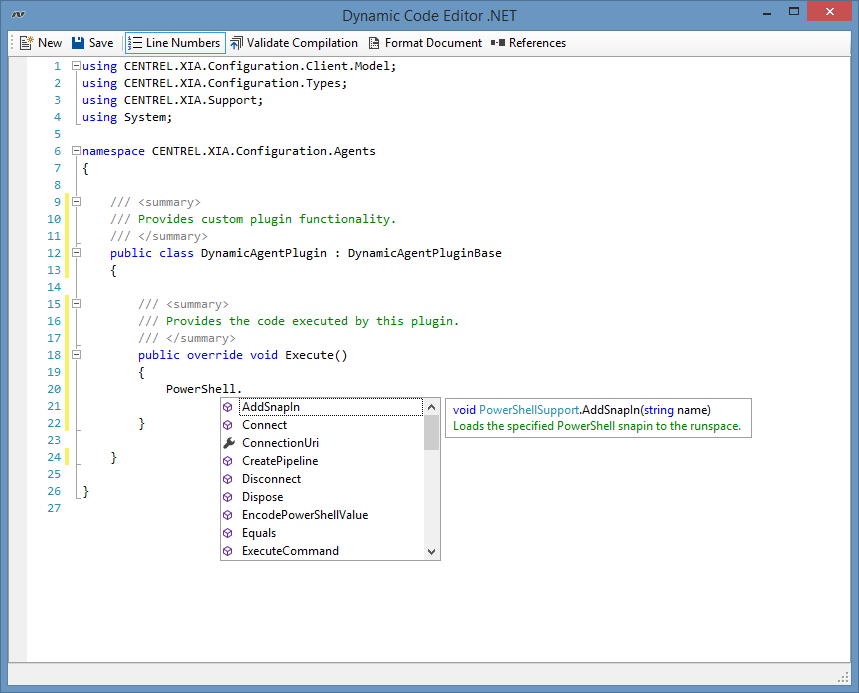Click the PowerShellSupport type in the tooltip
The height and width of the screenshot is (693, 859).
(529, 410)
